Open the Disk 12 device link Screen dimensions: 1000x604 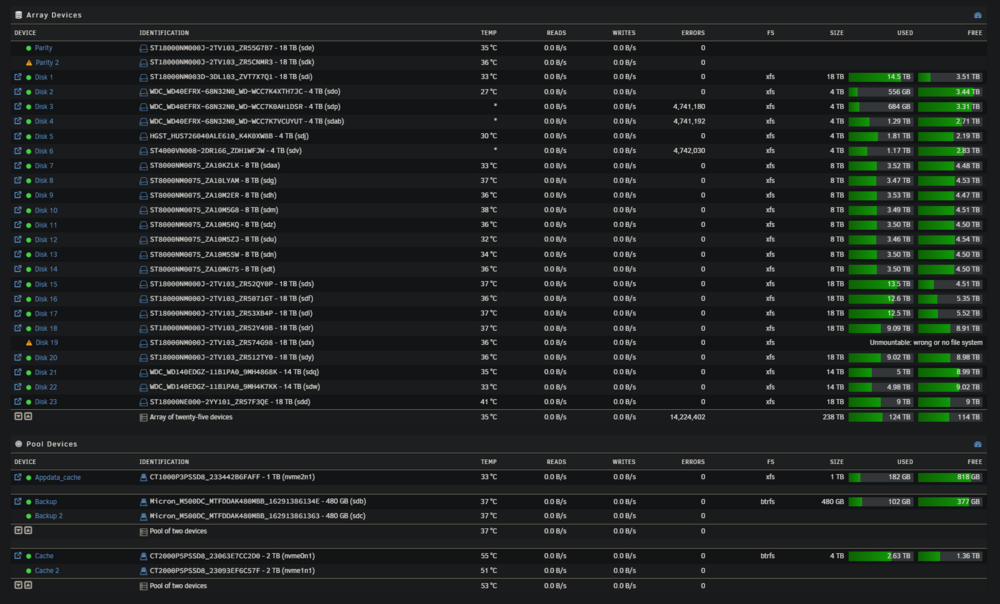[x=46, y=240]
